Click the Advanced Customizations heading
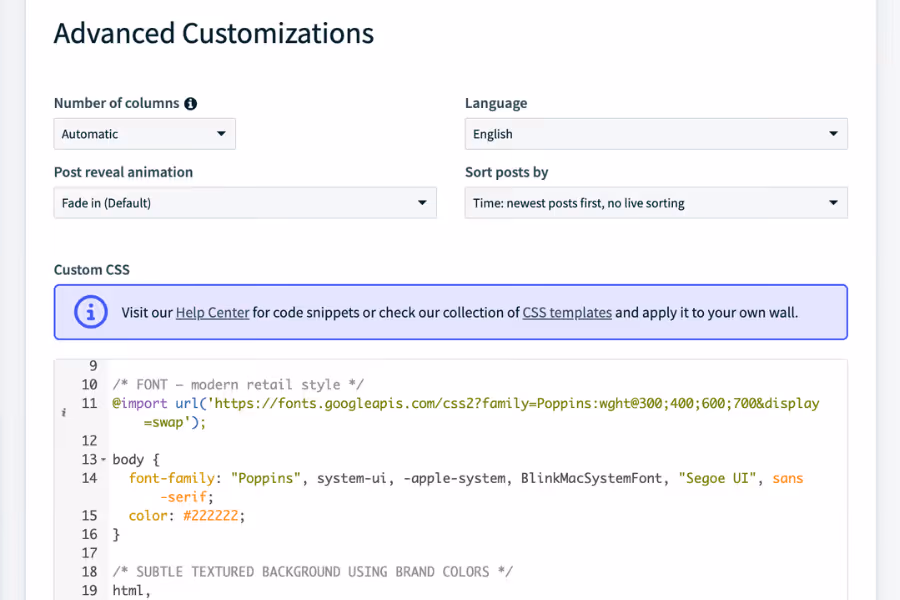The height and width of the screenshot is (600, 900). click(214, 33)
